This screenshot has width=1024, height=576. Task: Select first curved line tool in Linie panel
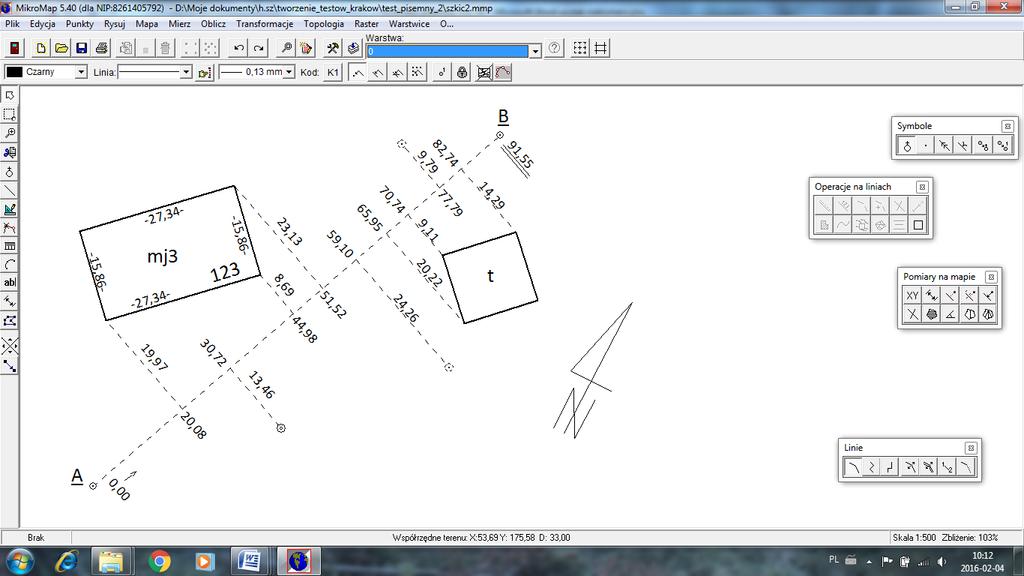point(853,467)
